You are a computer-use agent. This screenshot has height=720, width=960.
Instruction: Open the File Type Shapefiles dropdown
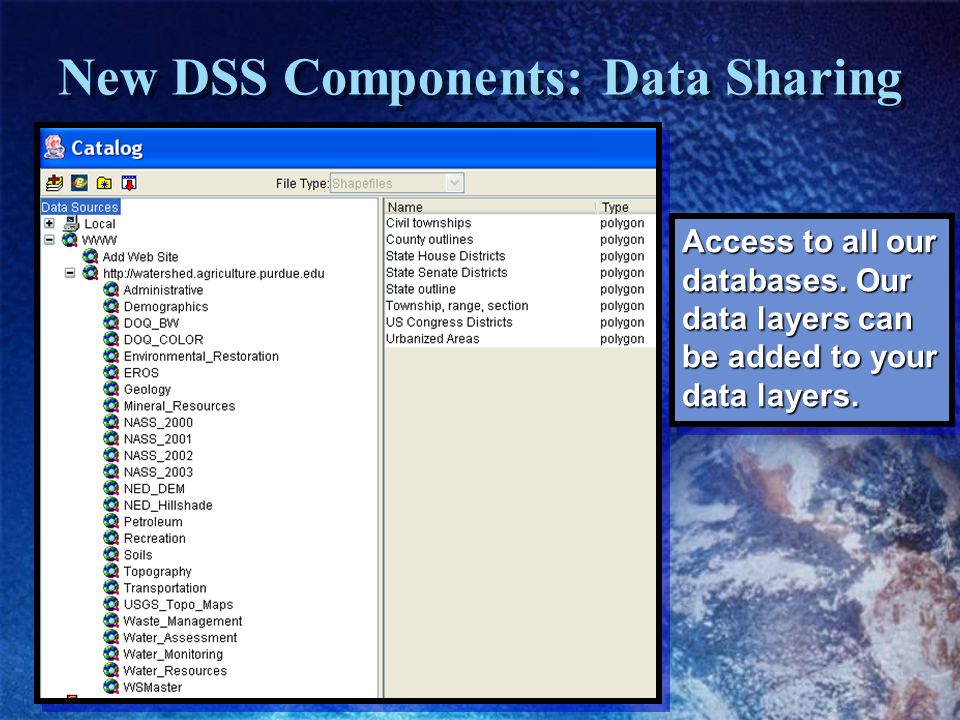(x=454, y=183)
